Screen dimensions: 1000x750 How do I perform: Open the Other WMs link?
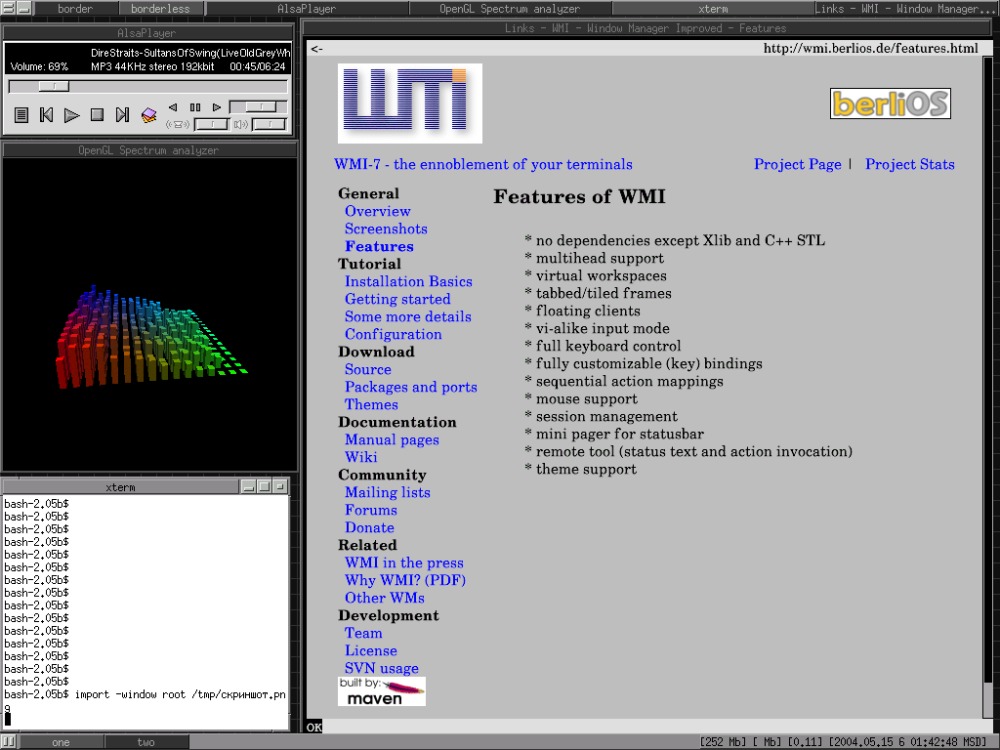pyautogui.click(x=385, y=598)
